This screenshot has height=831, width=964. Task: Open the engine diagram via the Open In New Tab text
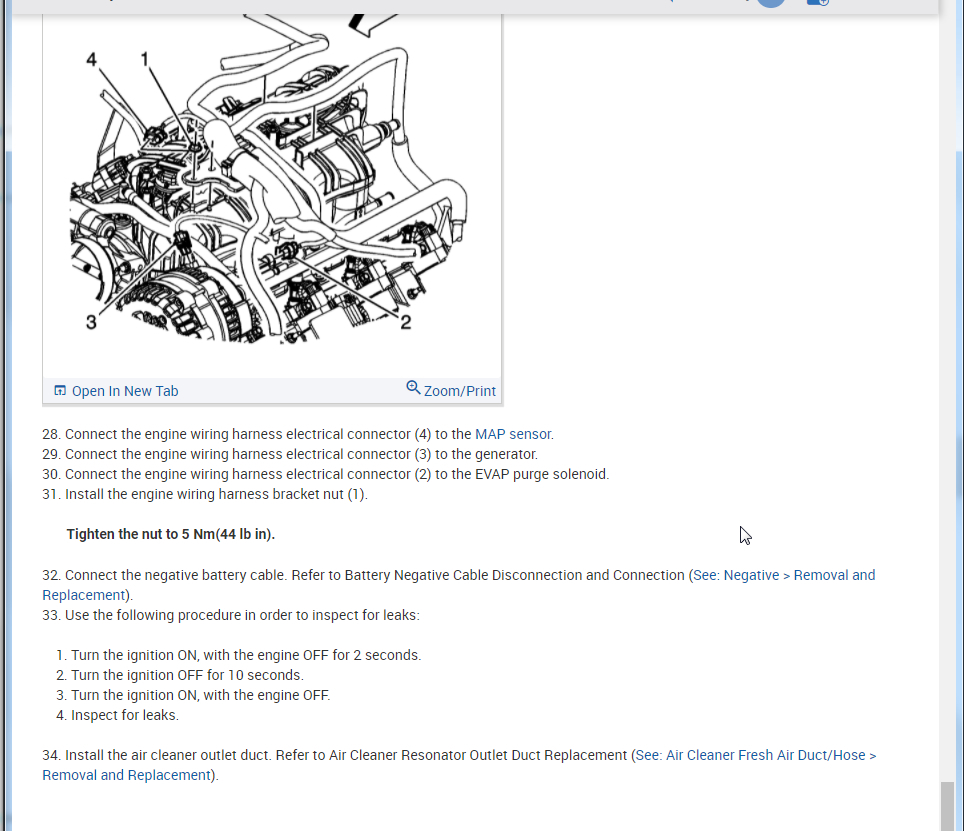(x=125, y=391)
